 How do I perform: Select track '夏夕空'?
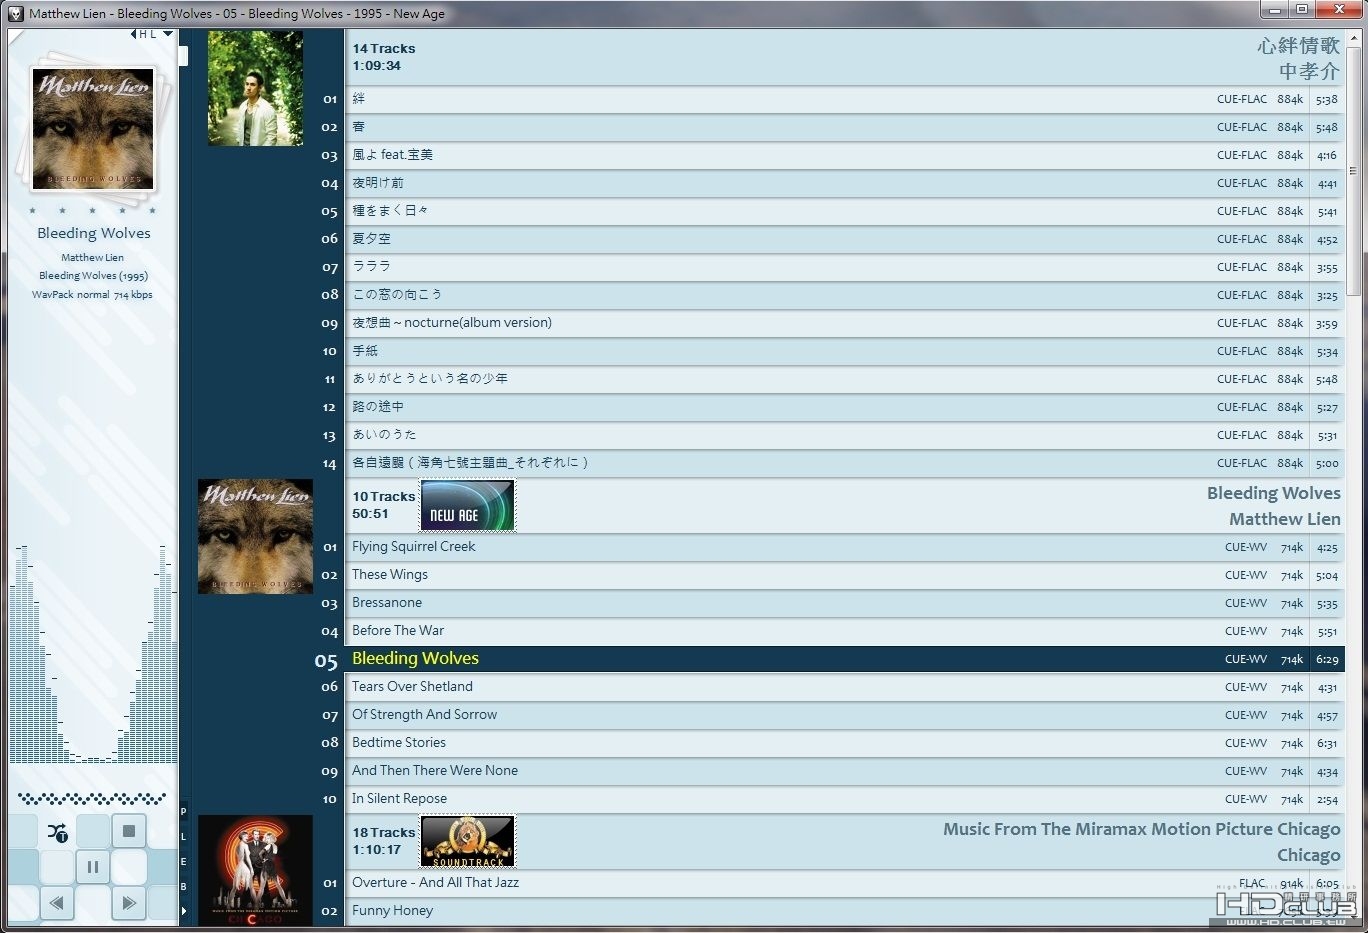click(844, 239)
